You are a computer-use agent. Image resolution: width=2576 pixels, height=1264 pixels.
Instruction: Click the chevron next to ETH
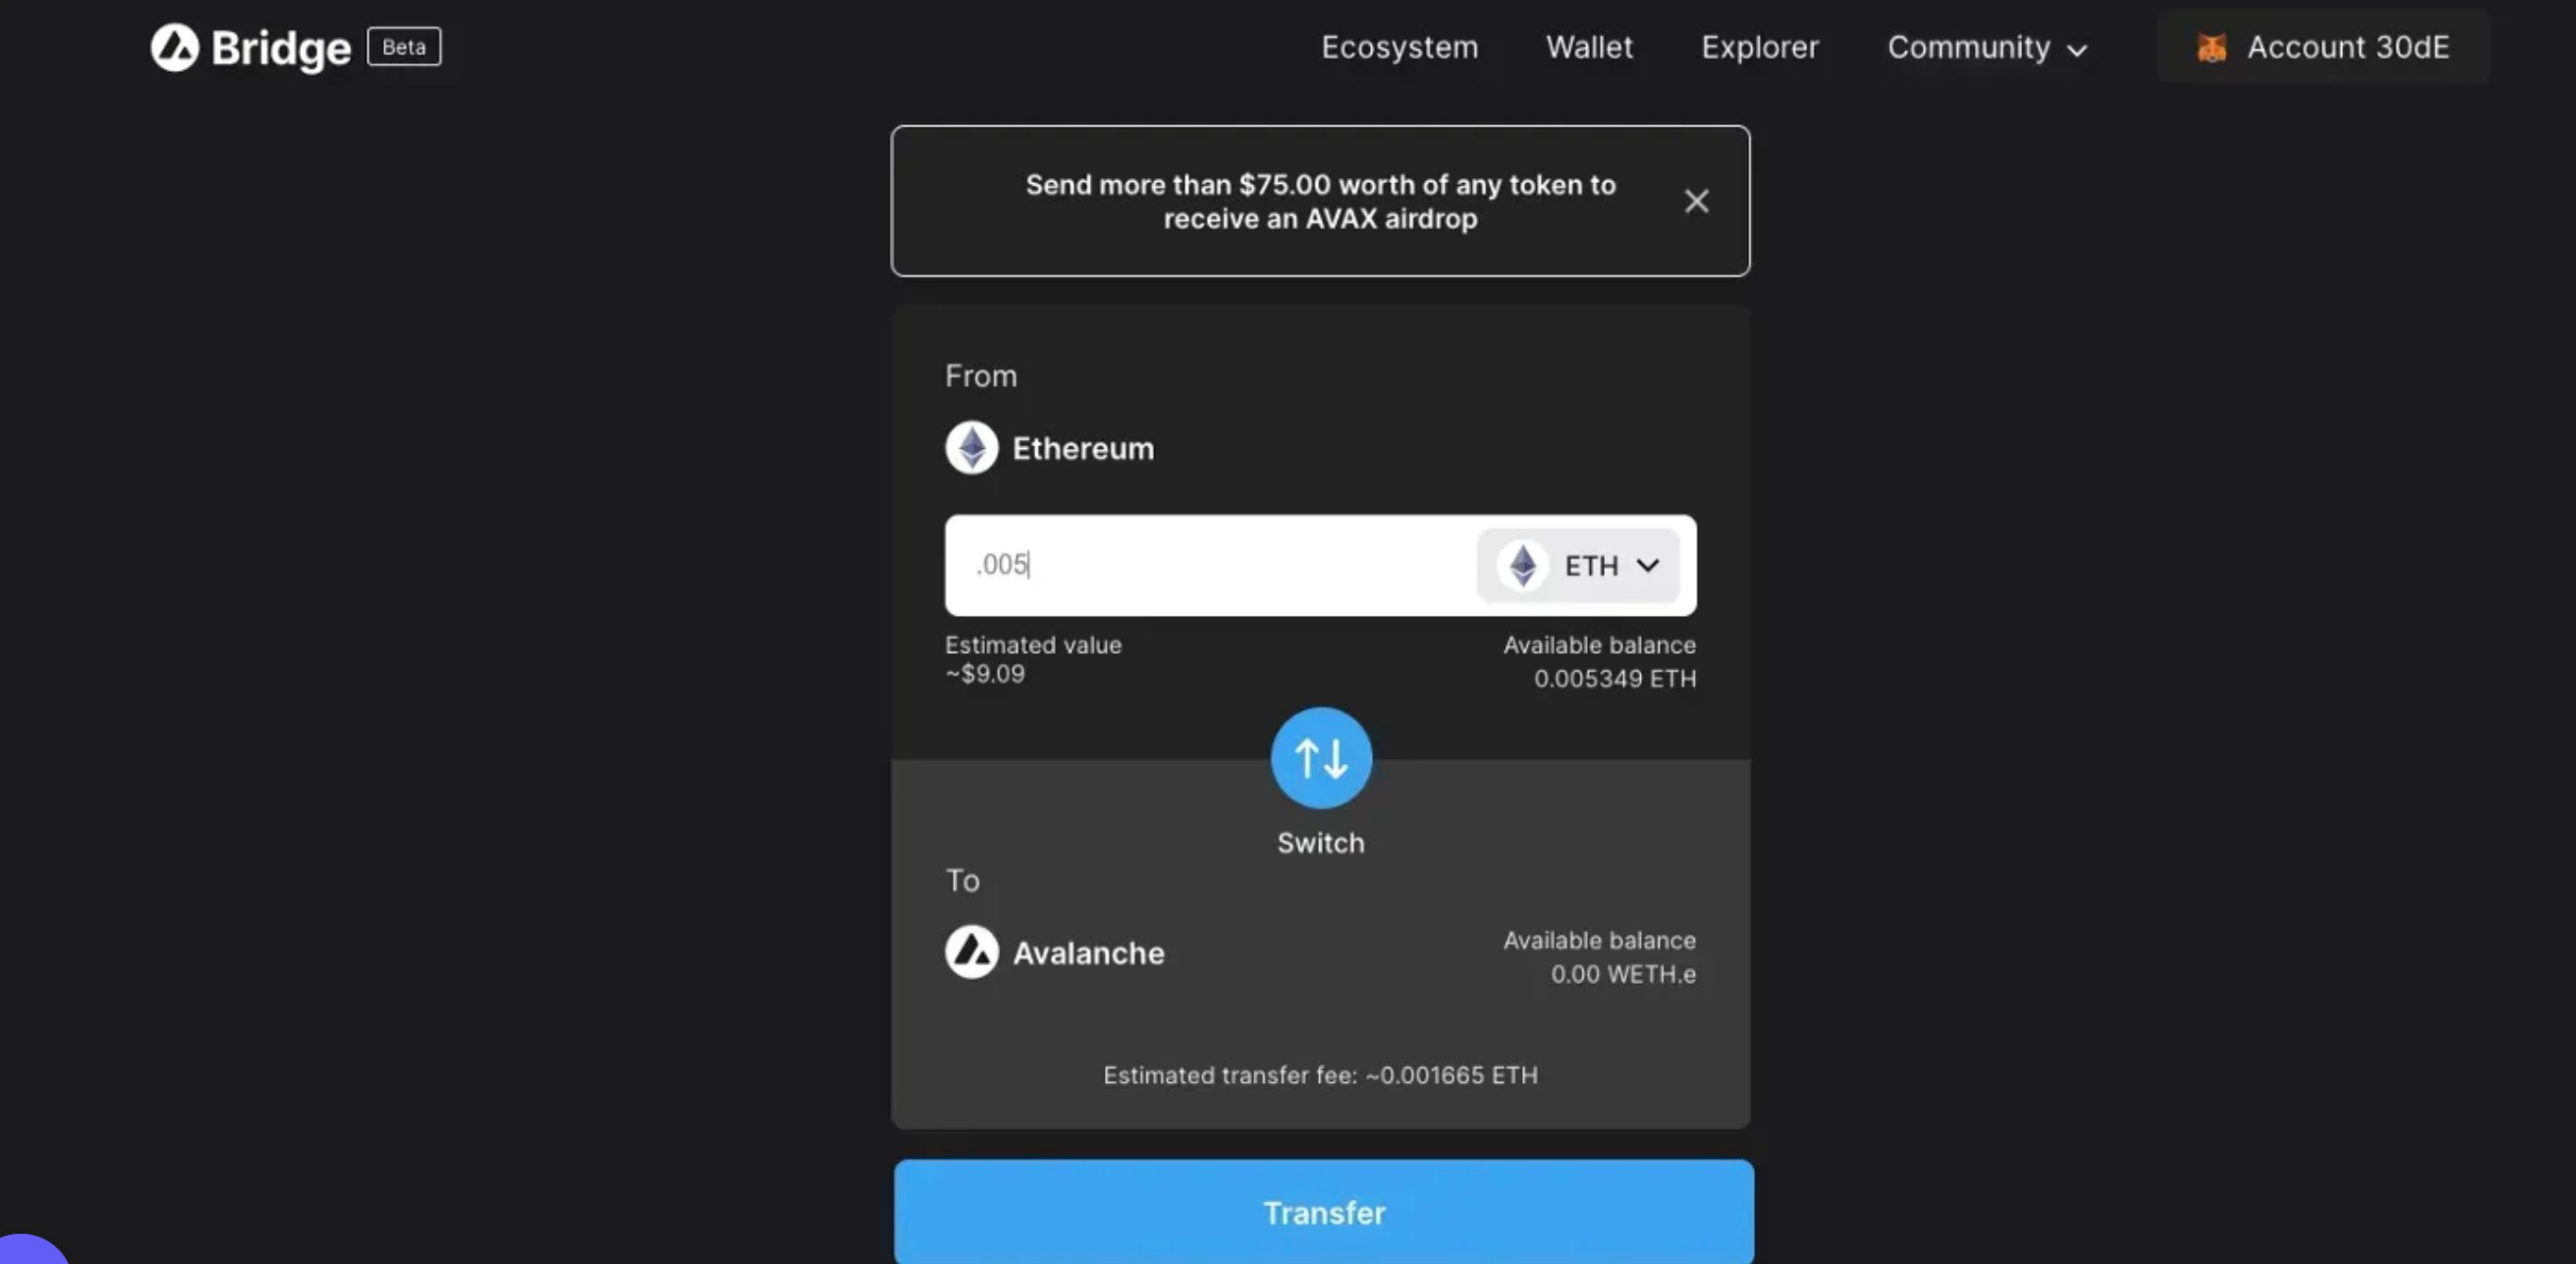tap(1647, 566)
